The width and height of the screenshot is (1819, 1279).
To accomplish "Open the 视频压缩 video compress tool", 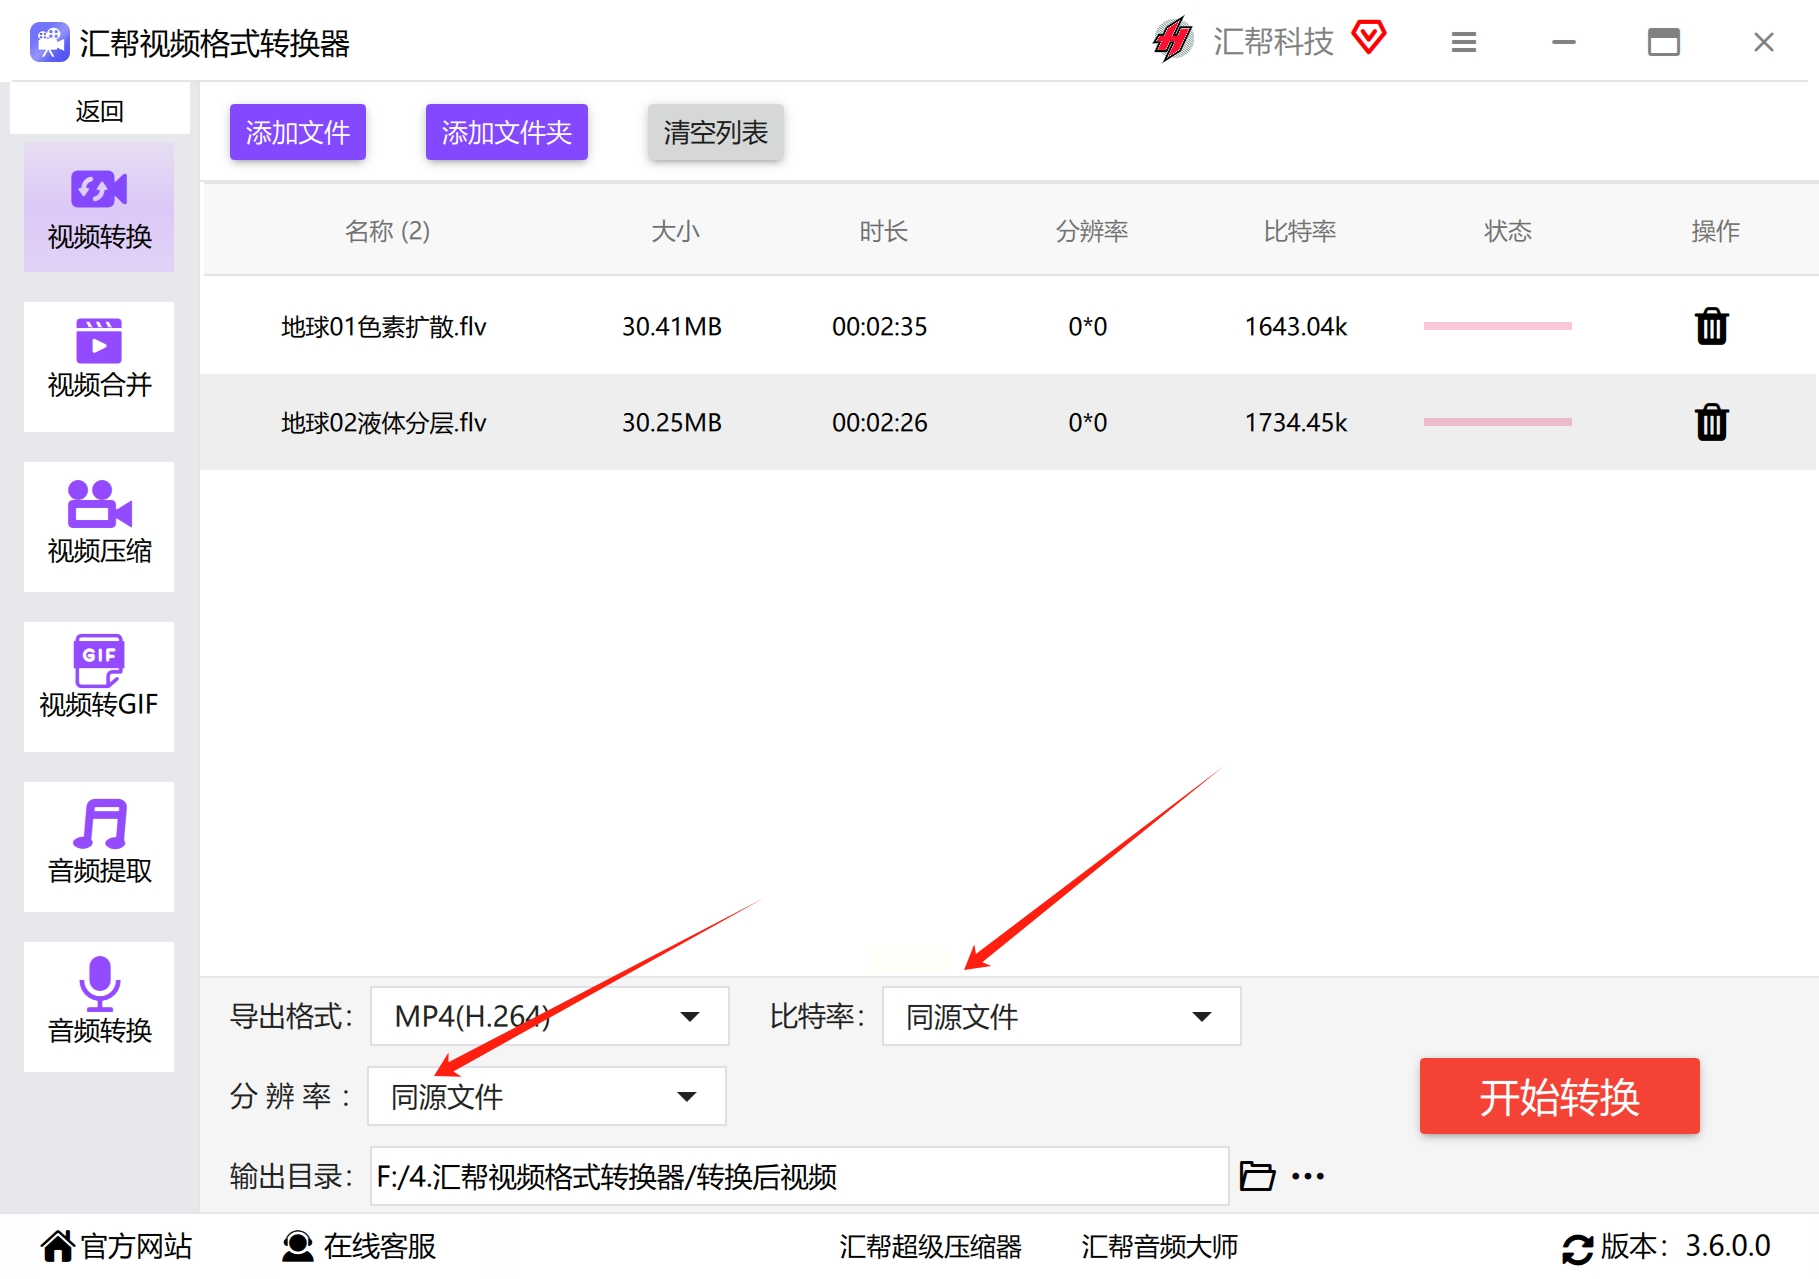I will [x=99, y=526].
